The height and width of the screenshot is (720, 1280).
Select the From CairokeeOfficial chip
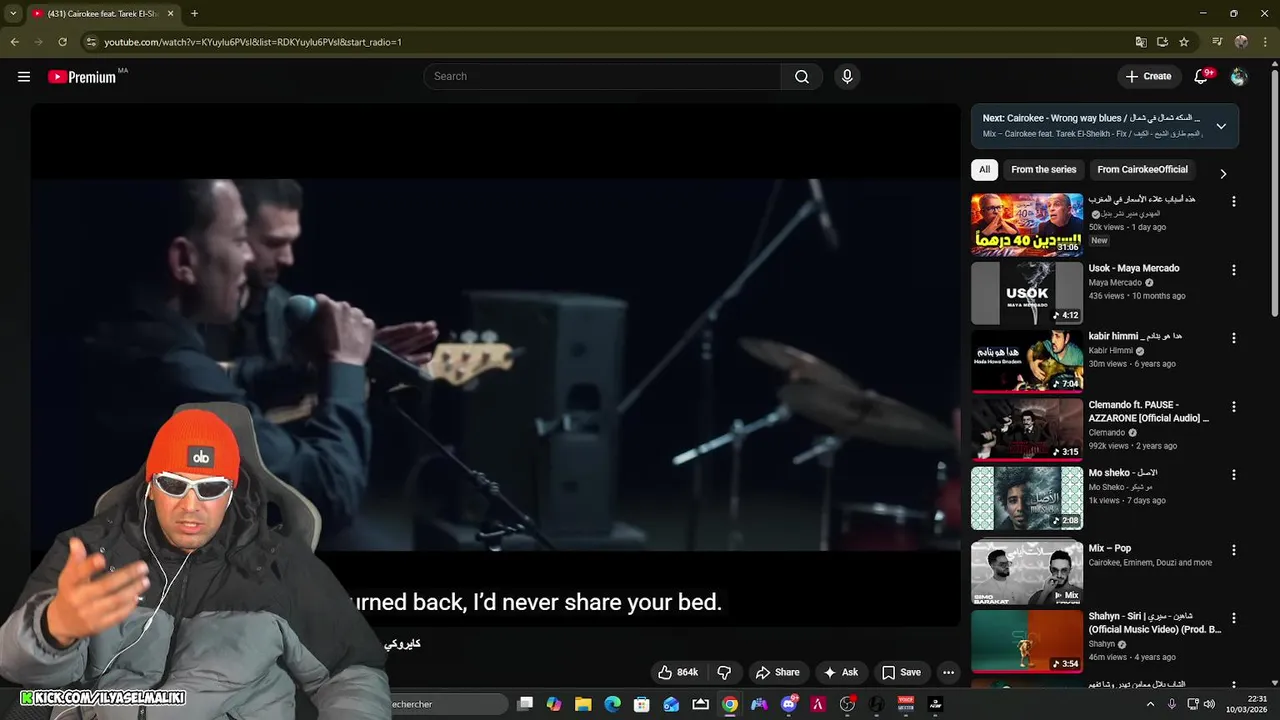1142,170
